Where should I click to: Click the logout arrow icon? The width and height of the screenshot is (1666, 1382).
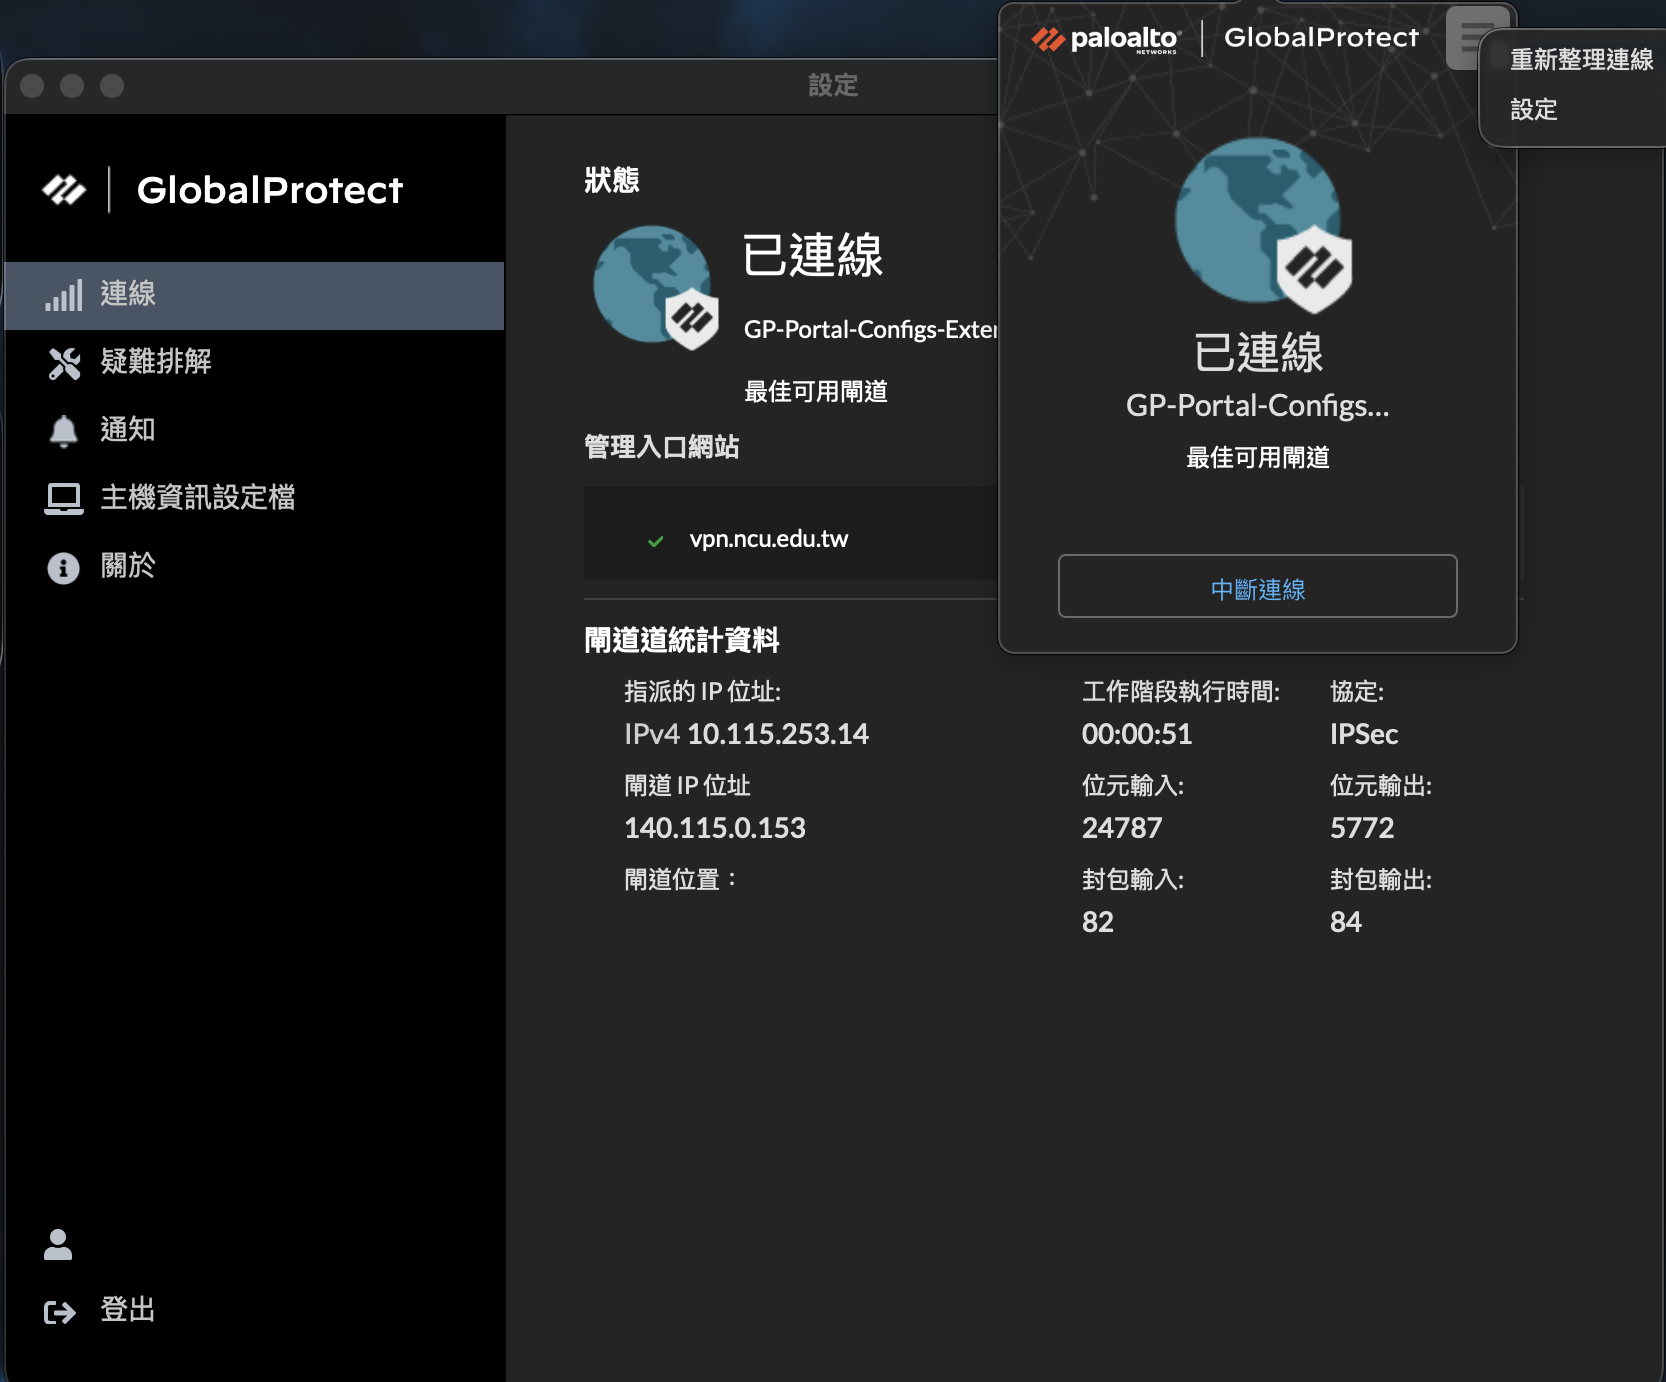pyautogui.click(x=60, y=1312)
